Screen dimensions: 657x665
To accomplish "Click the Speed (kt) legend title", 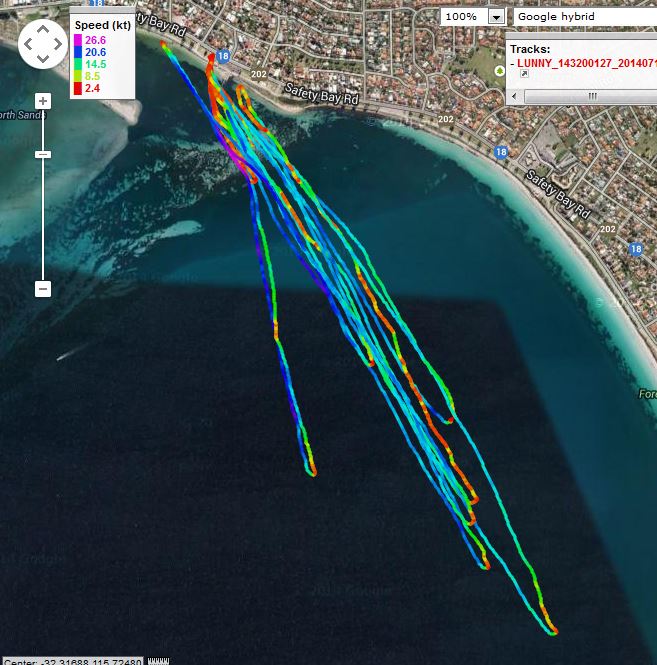I will pyautogui.click(x=104, y=25).
